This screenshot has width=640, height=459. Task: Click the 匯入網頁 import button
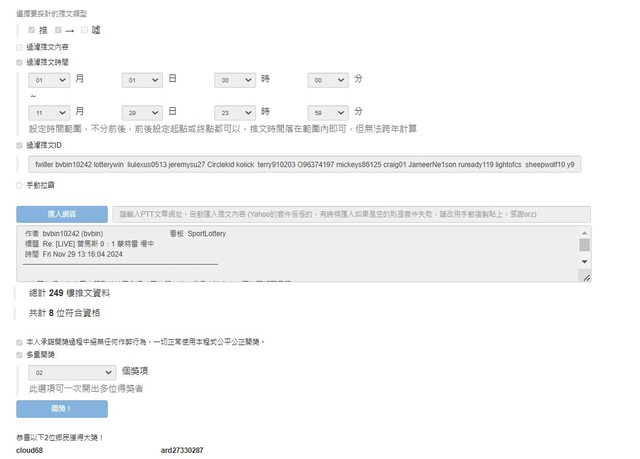tap(62, 214)
